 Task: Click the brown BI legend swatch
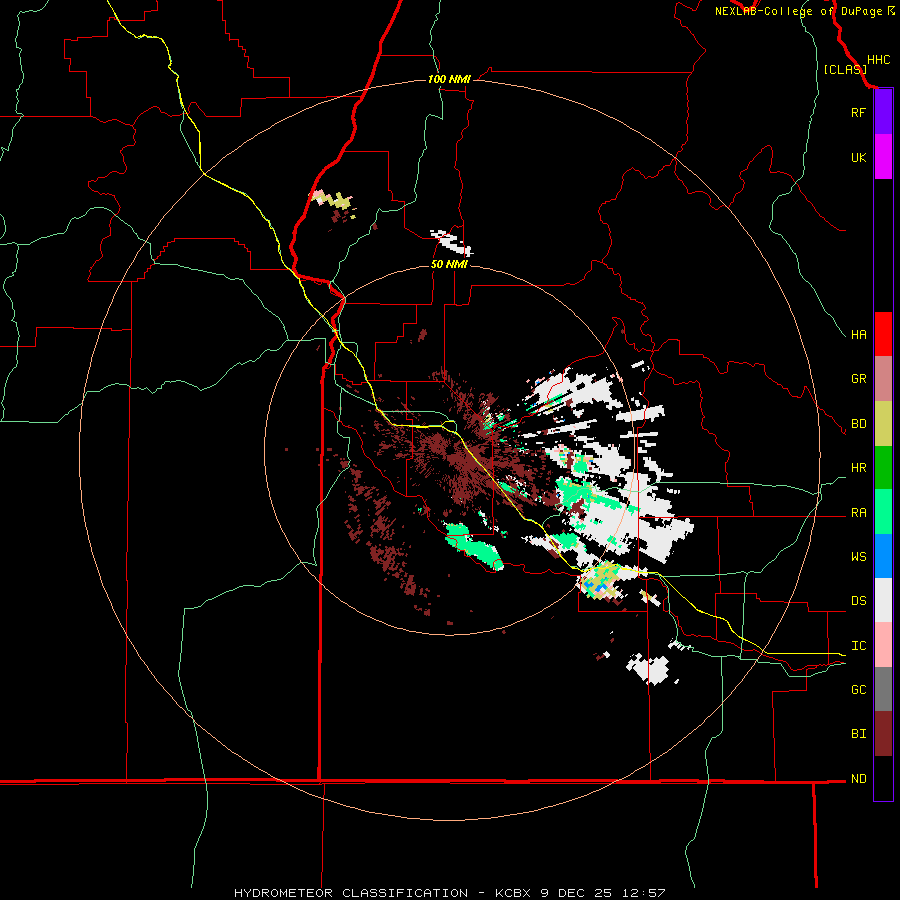883,734
